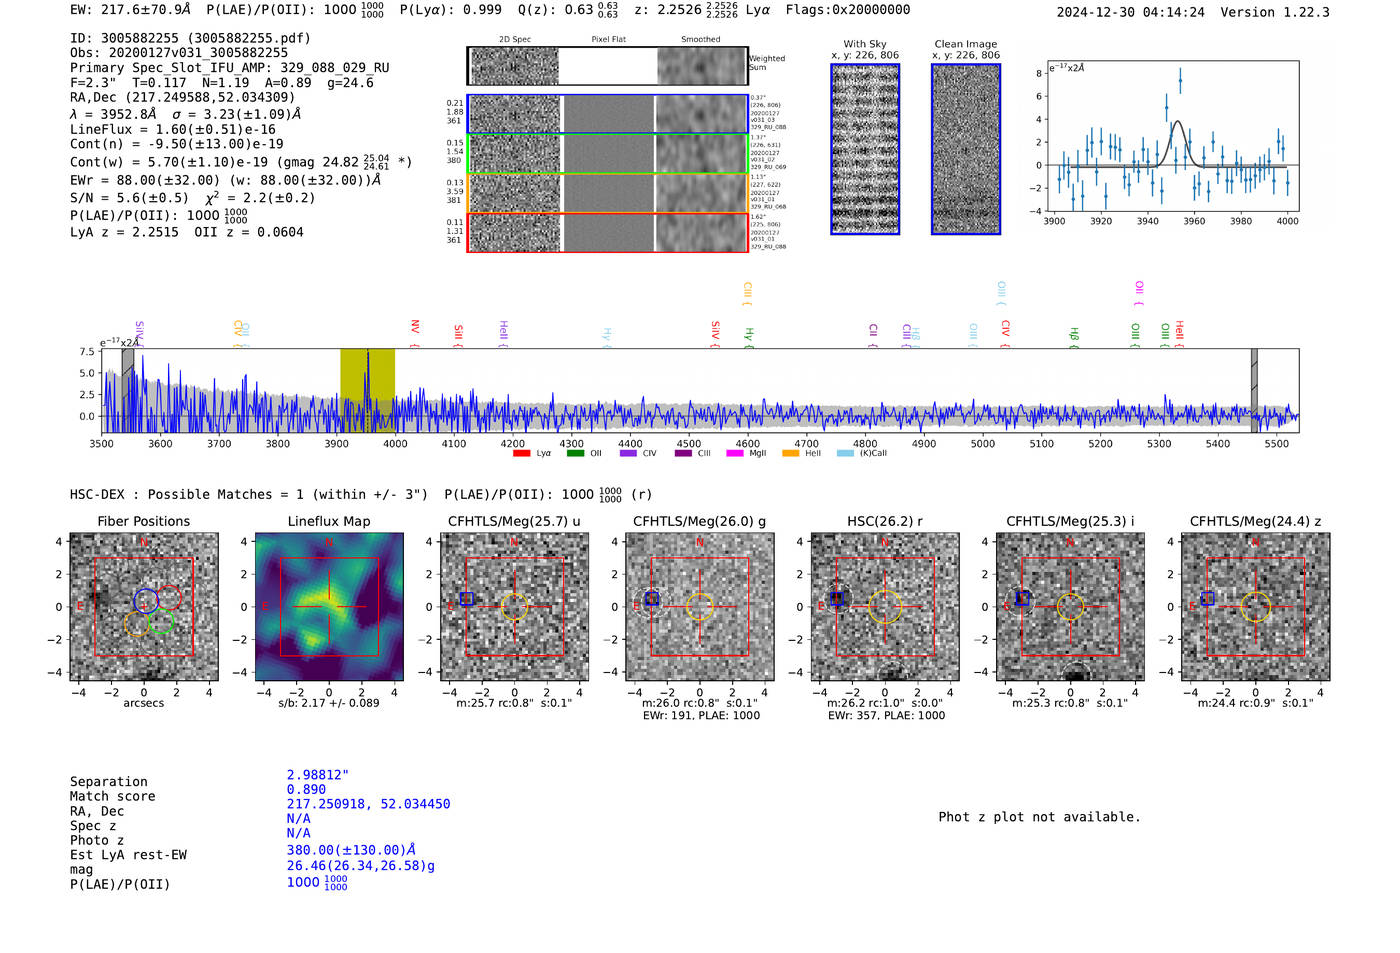This screenshot has width=1400, height=953.
Task: Click the Est LyA rest-EW value 380.00(±130.00)Å
Action: pos(351,850)
